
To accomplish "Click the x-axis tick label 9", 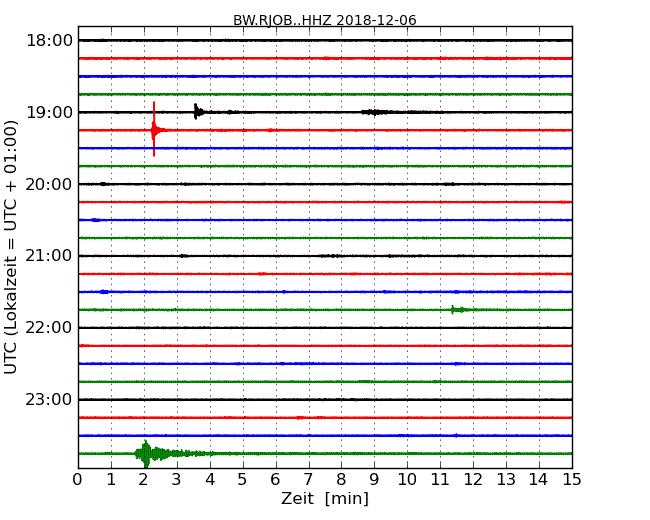I will point(374,480).
